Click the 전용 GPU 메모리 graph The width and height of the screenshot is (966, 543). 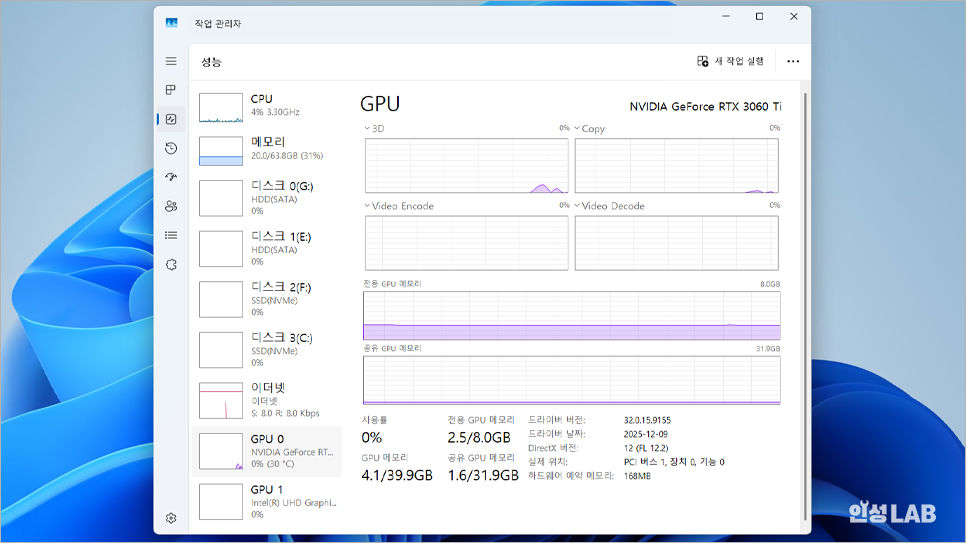(572, 316)
